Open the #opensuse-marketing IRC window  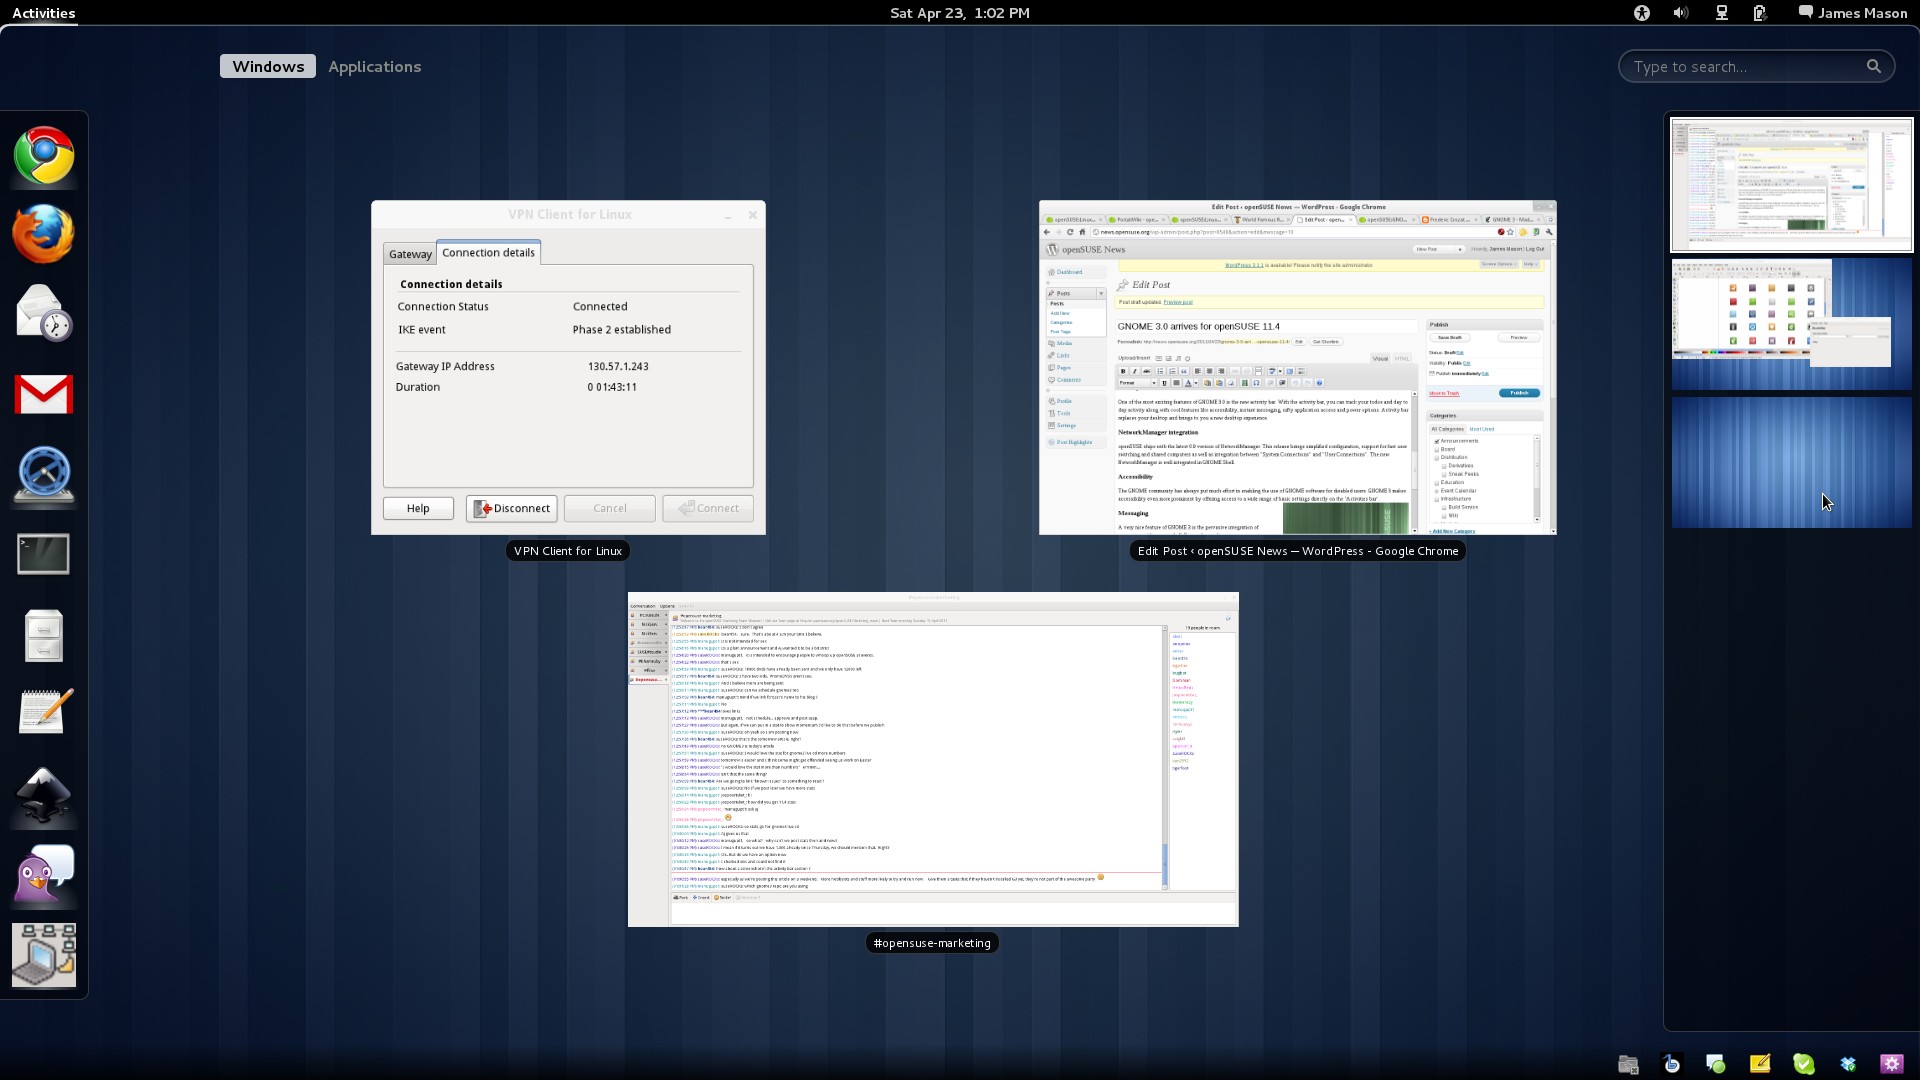(x=932, y=760)
